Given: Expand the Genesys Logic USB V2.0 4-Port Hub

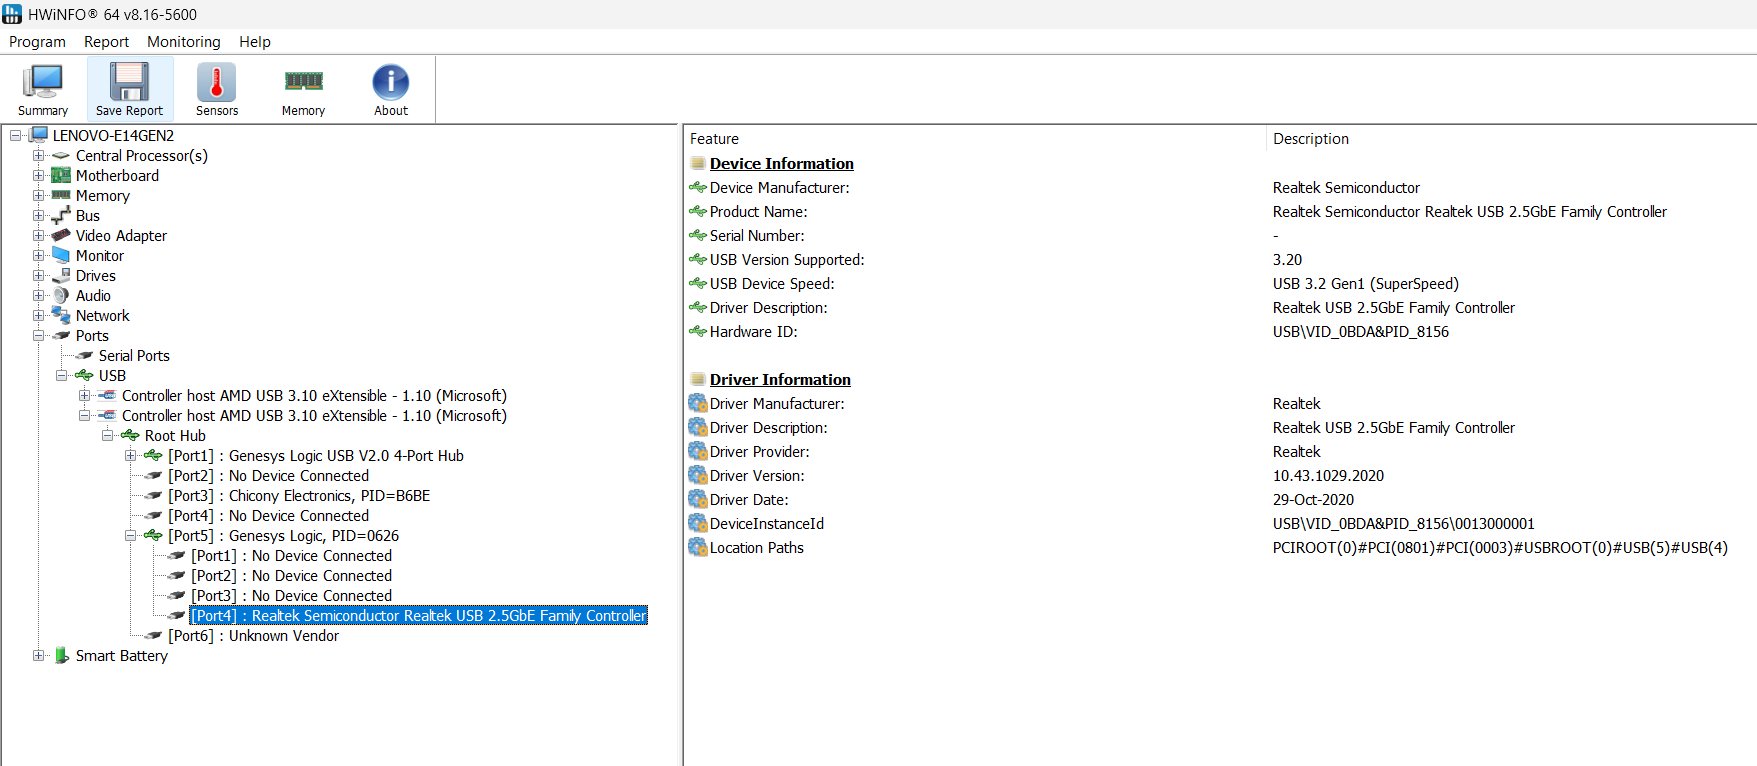Looking at the screenshot, I should pos(130,455).
